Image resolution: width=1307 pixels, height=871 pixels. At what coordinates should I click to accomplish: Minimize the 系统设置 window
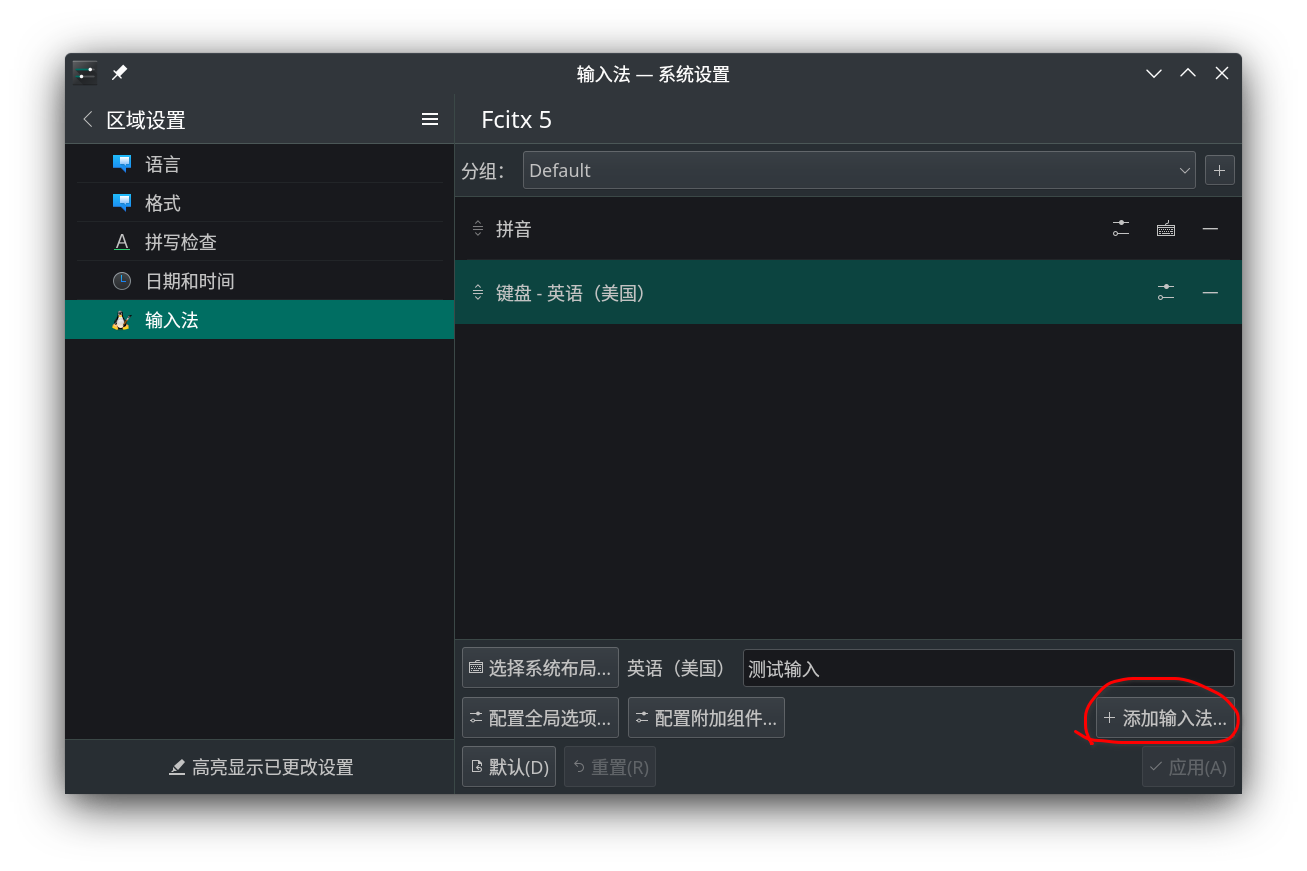coord(1154,73)
